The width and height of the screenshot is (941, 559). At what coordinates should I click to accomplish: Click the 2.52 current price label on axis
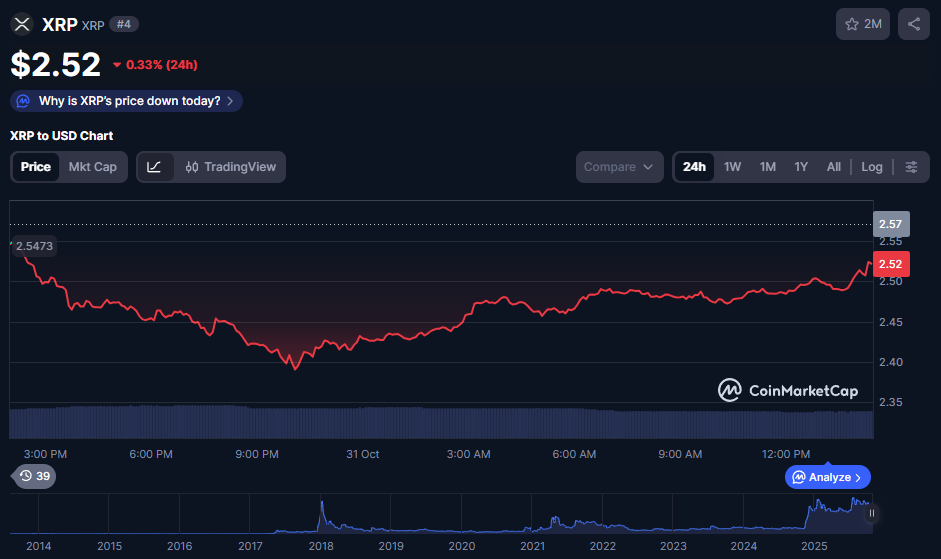[891, 264]
